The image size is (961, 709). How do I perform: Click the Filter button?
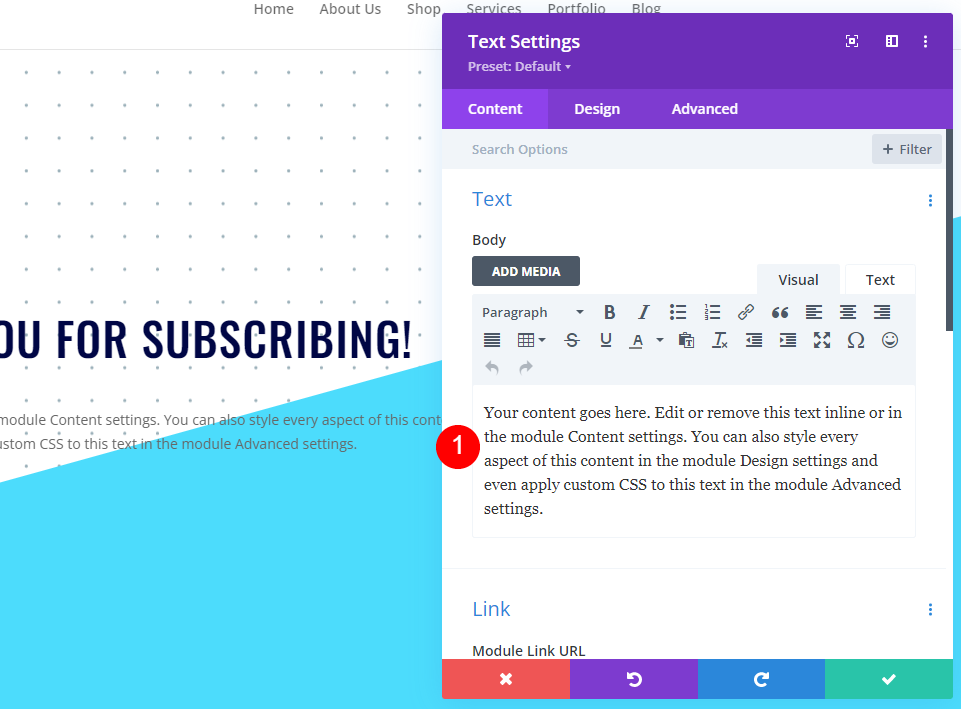(906, 150)
